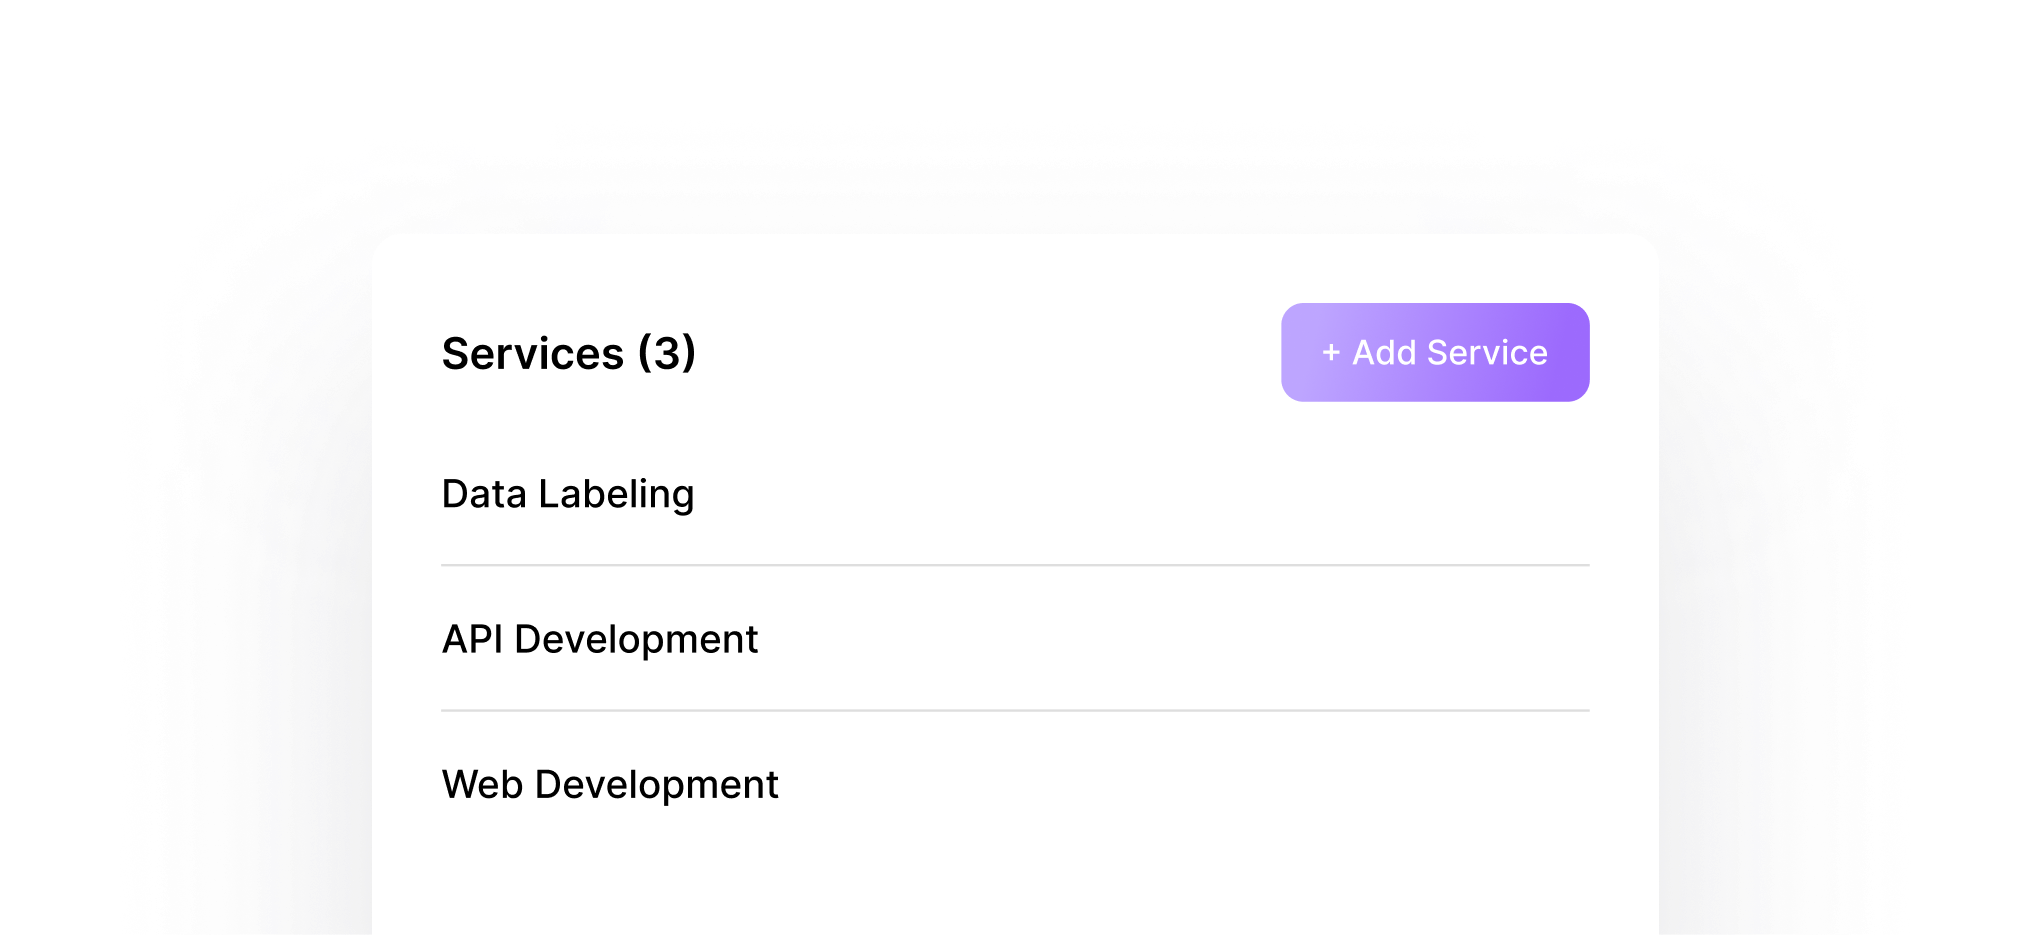Click "Development" in the API Development row
Image resolution: width=2031 pixels, height=935 pixels.
[x=636, y=639]
